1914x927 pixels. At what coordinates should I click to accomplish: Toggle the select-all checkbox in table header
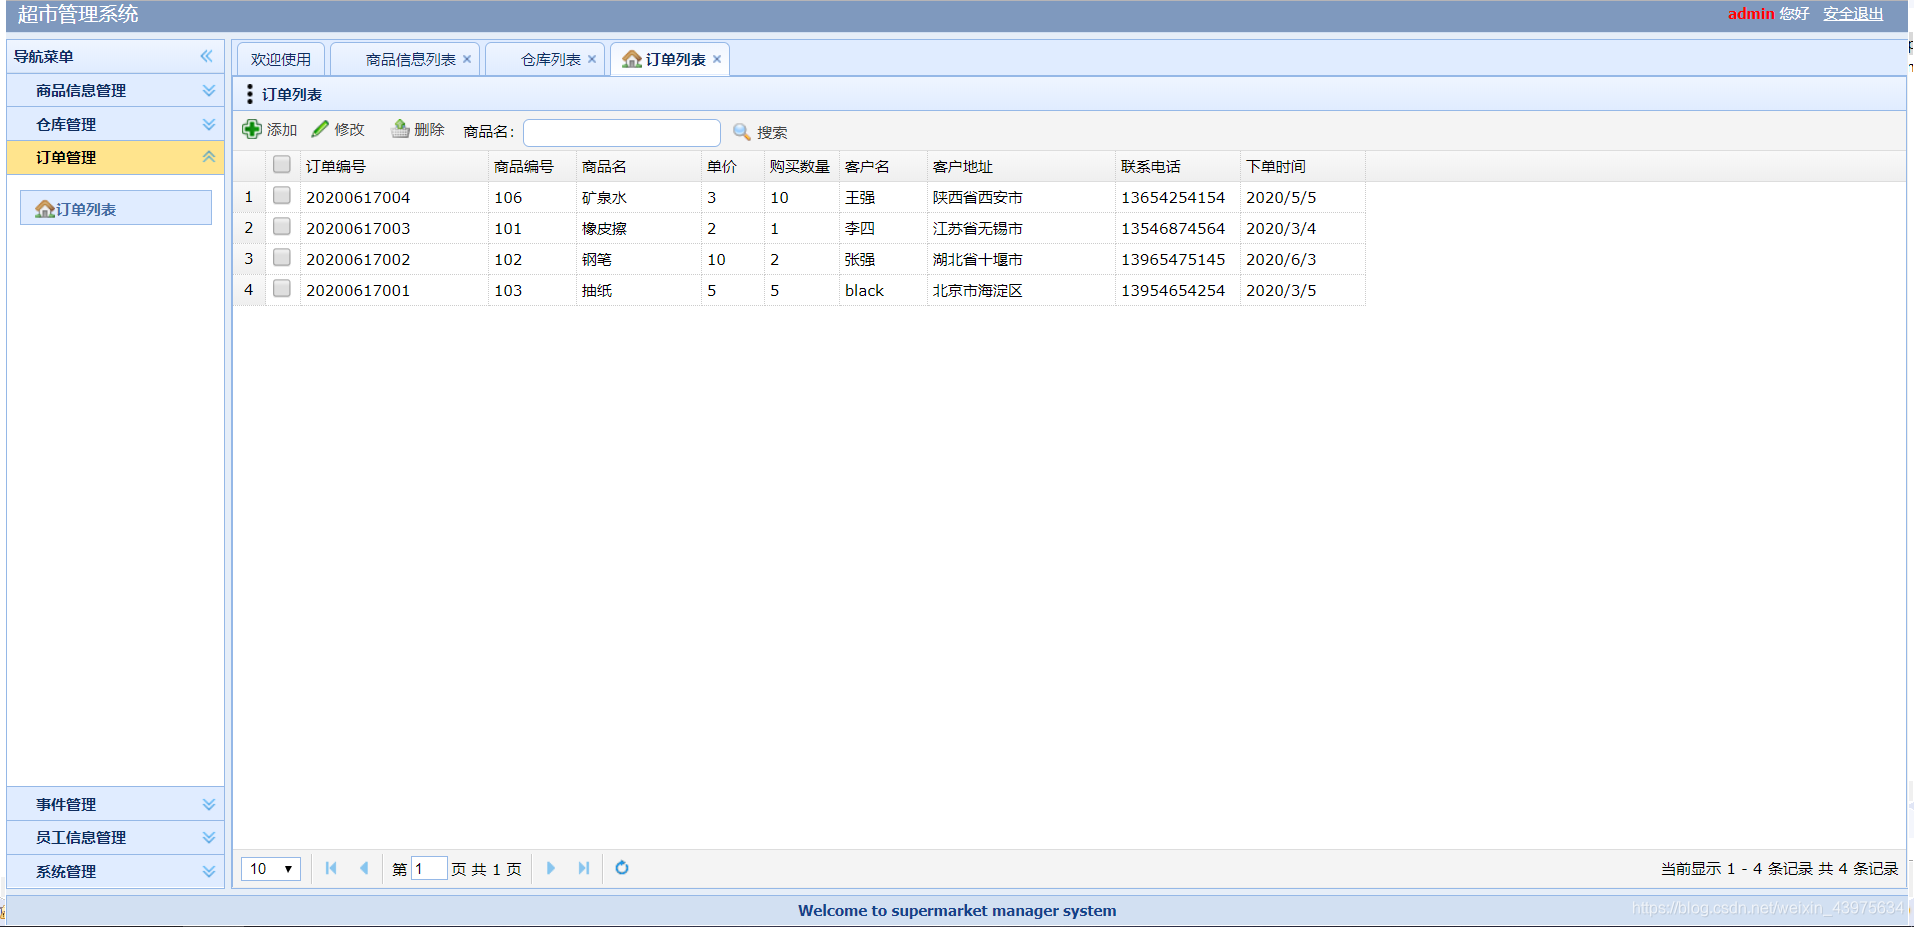point(282,165)
